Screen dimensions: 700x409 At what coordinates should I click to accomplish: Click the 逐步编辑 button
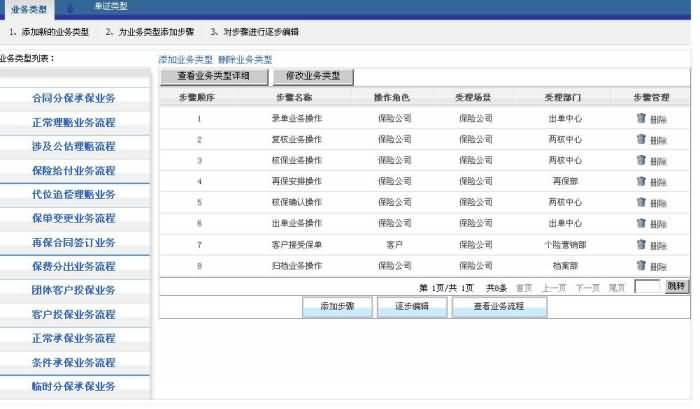click(x=411, y=308)
